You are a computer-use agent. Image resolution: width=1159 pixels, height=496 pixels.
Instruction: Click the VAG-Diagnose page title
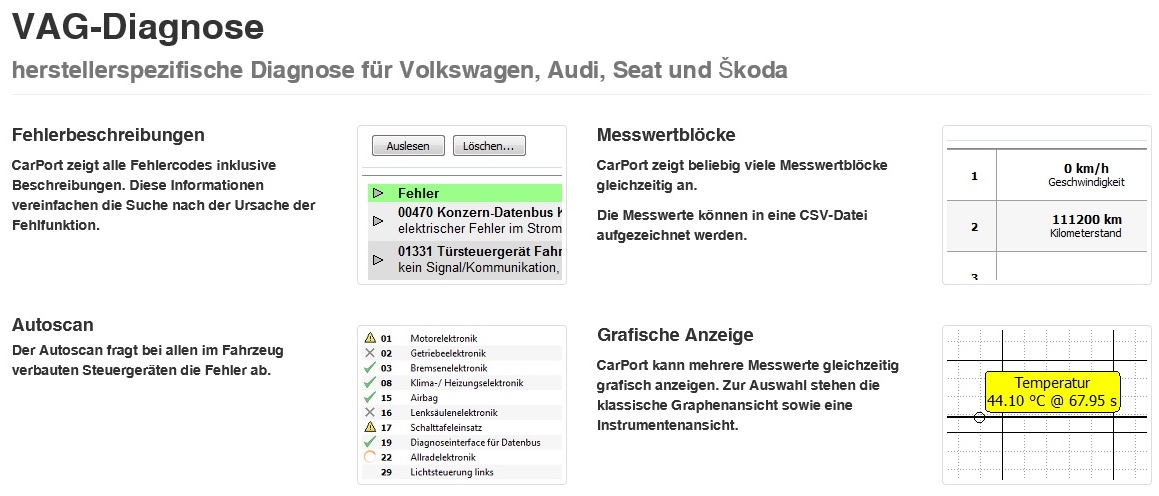click(138, 27)
